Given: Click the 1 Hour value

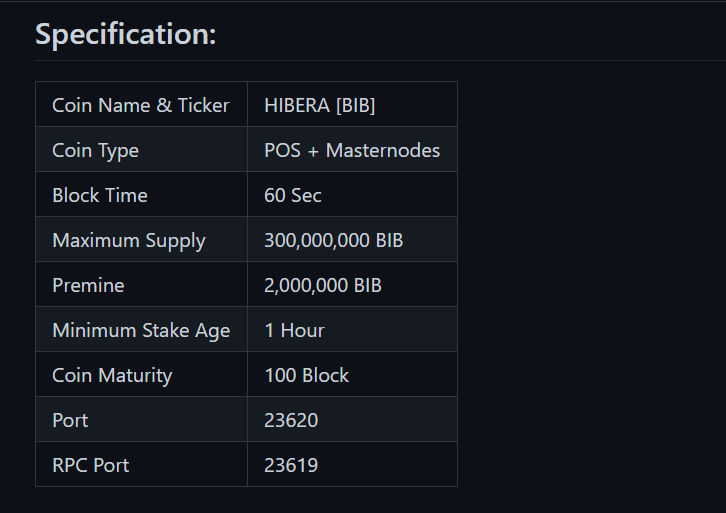Looking at the screenshot, I should tap(294, 330).
